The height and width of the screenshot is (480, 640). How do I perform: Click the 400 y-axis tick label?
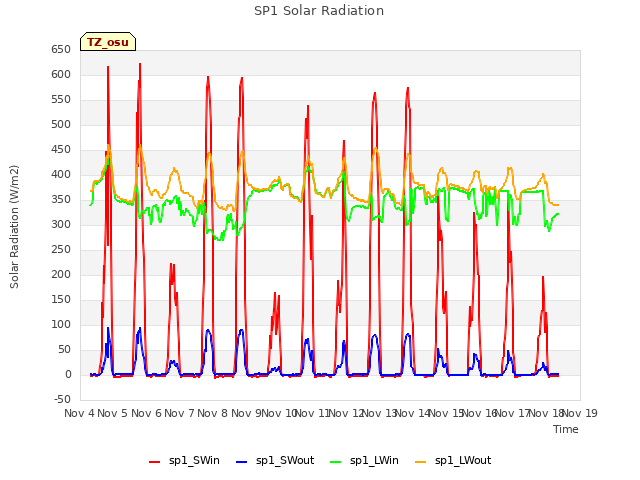[61, 175]
